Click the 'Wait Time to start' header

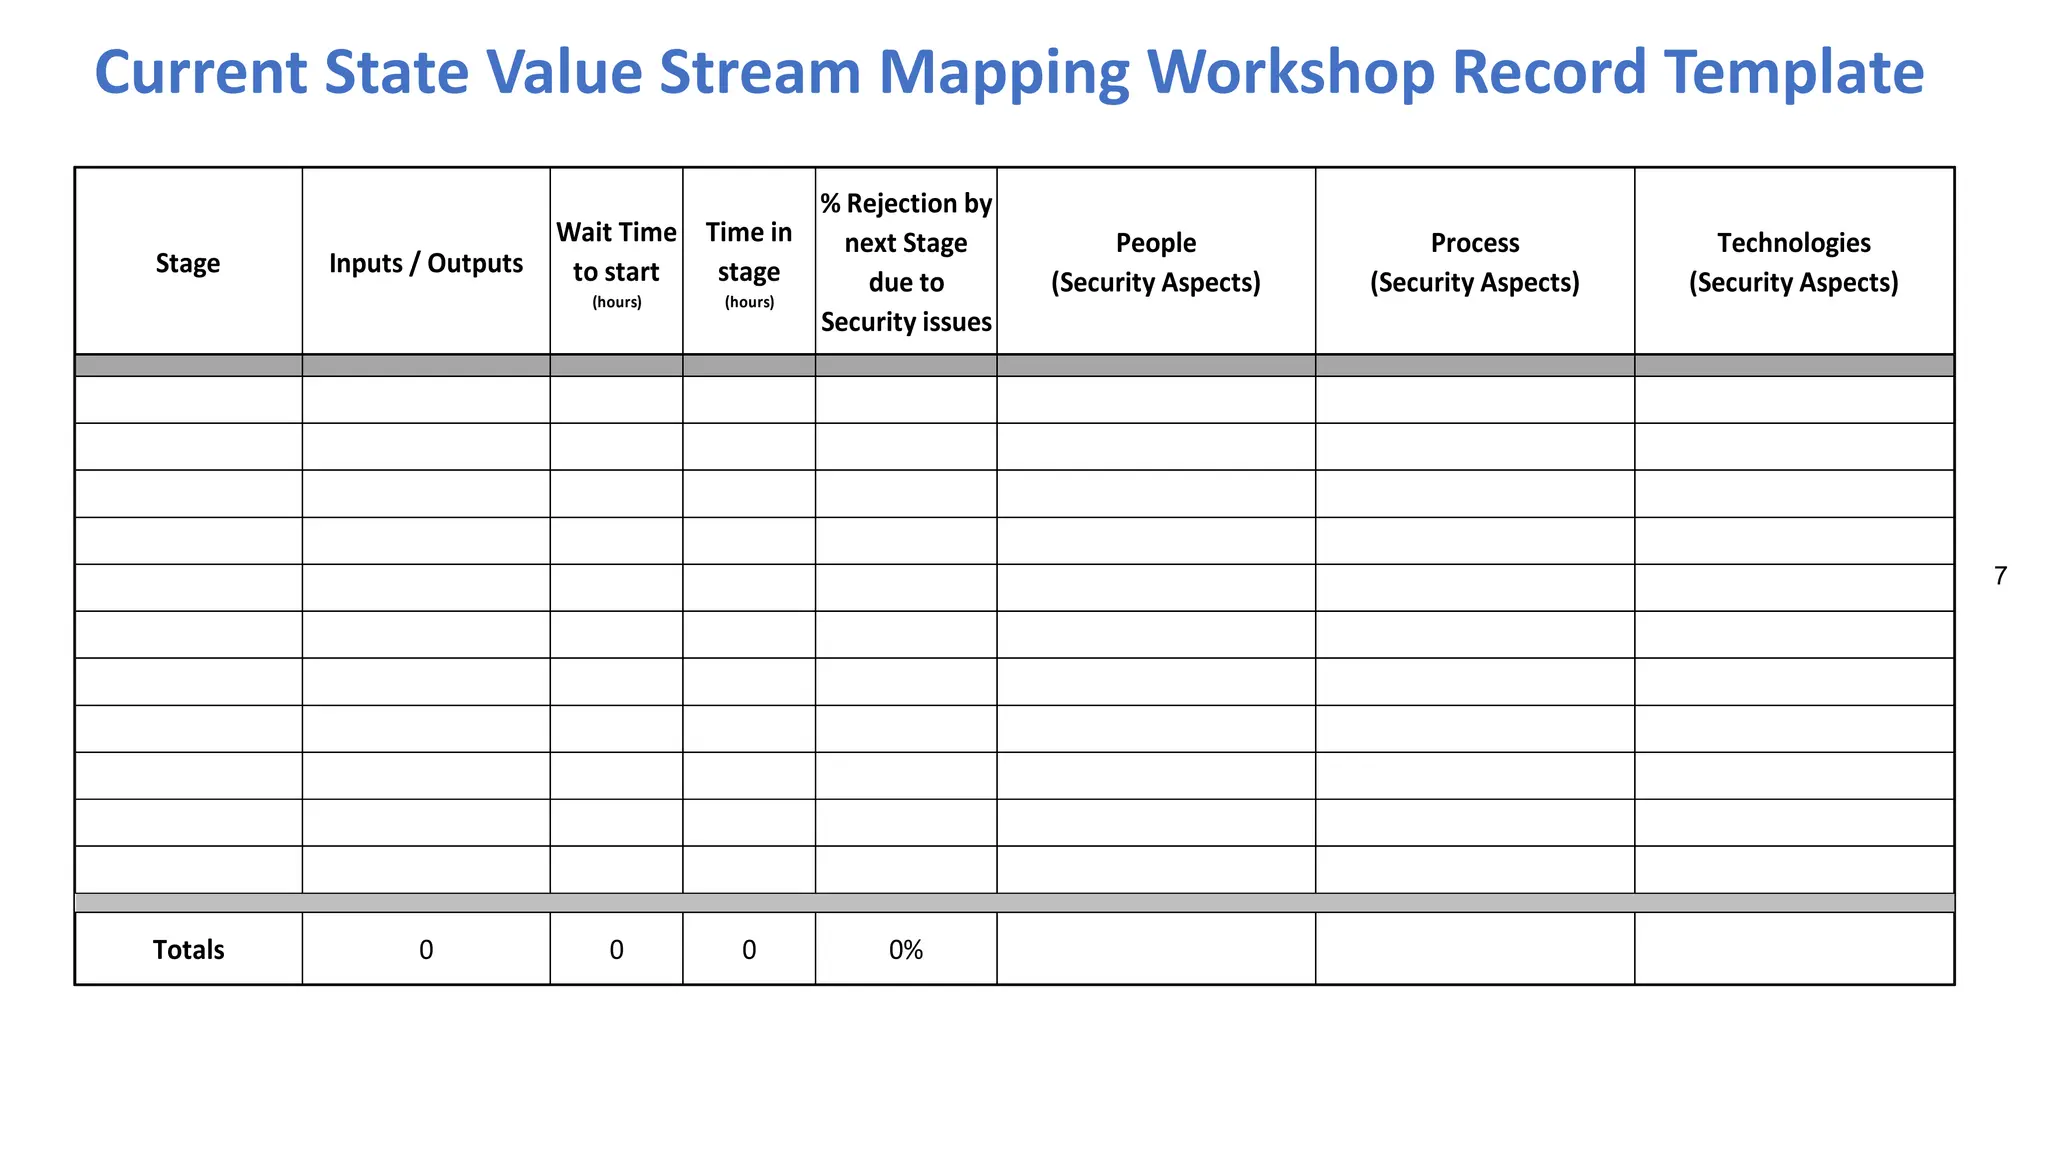click(616, 262)
